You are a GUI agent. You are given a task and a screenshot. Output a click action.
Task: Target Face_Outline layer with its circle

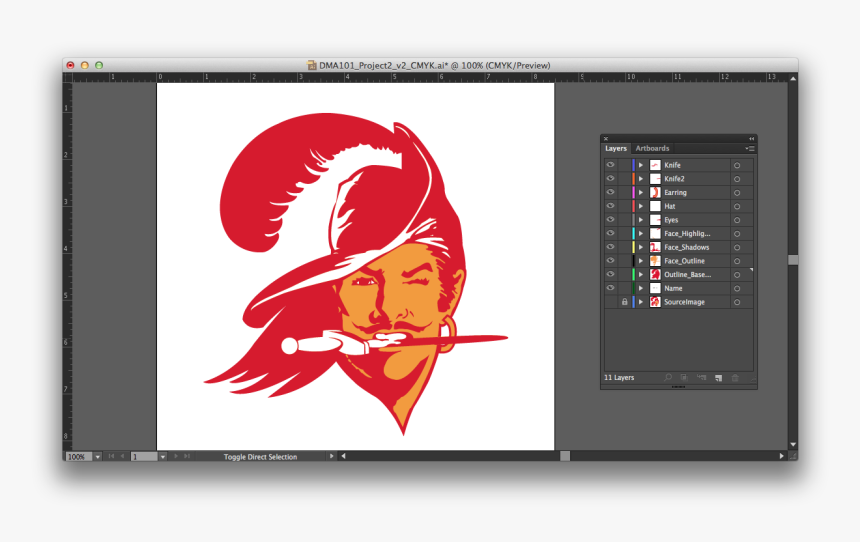tap(737, 261)
